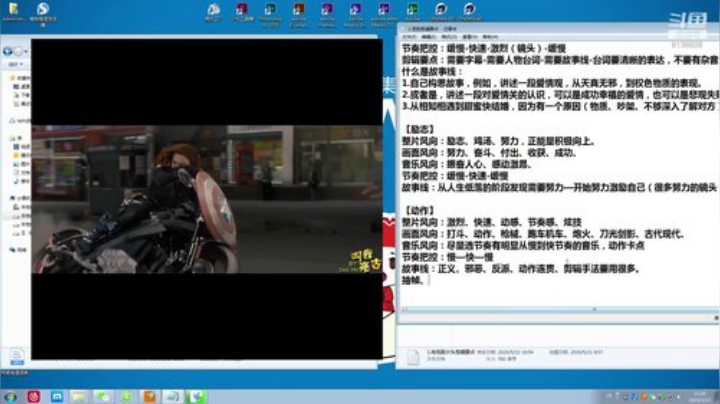The height and width of the screenshot is (404, 720).
Task: Launch the Adobe Media Encoder shortcut
Action: pos(355,14)
